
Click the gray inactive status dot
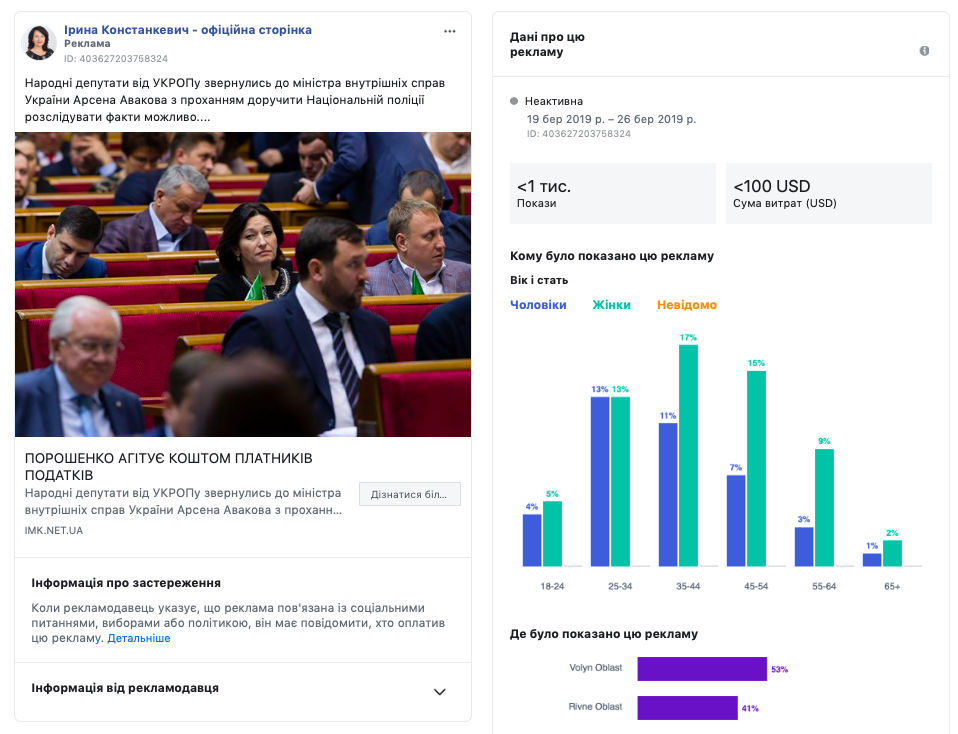[514, 101]
